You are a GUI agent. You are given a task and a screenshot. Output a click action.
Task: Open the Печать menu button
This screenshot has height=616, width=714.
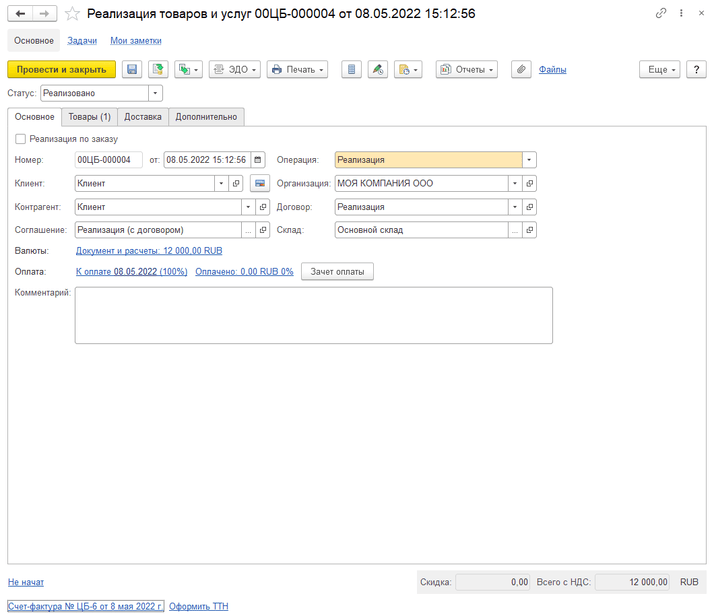[298, 69]
